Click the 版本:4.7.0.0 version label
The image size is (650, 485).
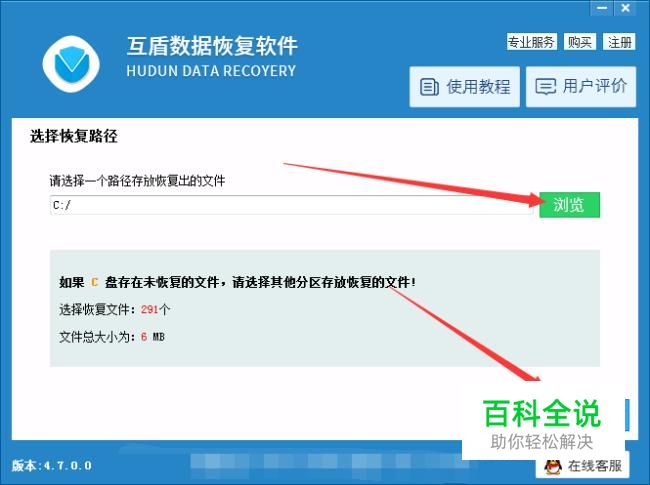(x=52, y=466)
